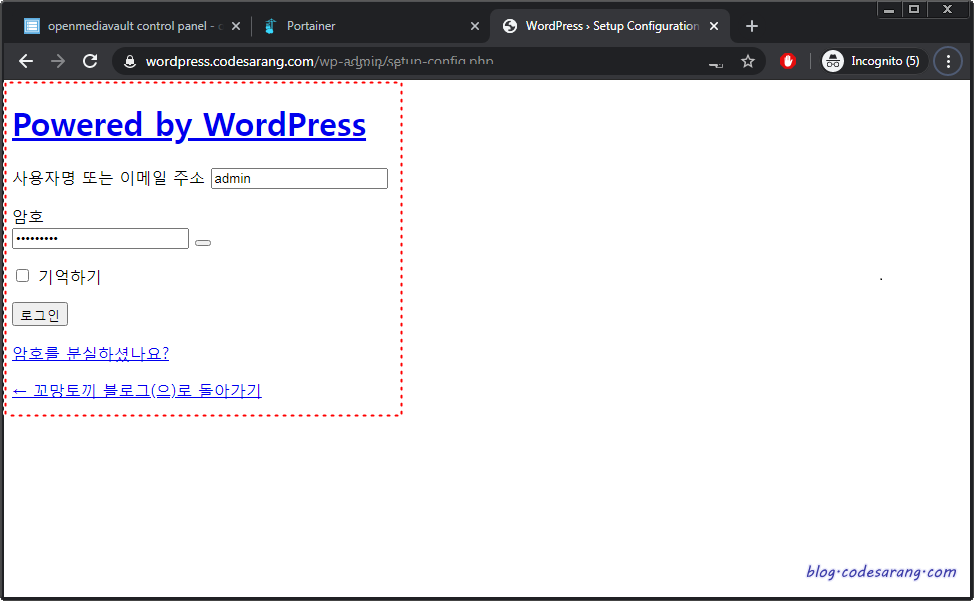
Task: Toggle the show password button
Action: tap(203, 243)
